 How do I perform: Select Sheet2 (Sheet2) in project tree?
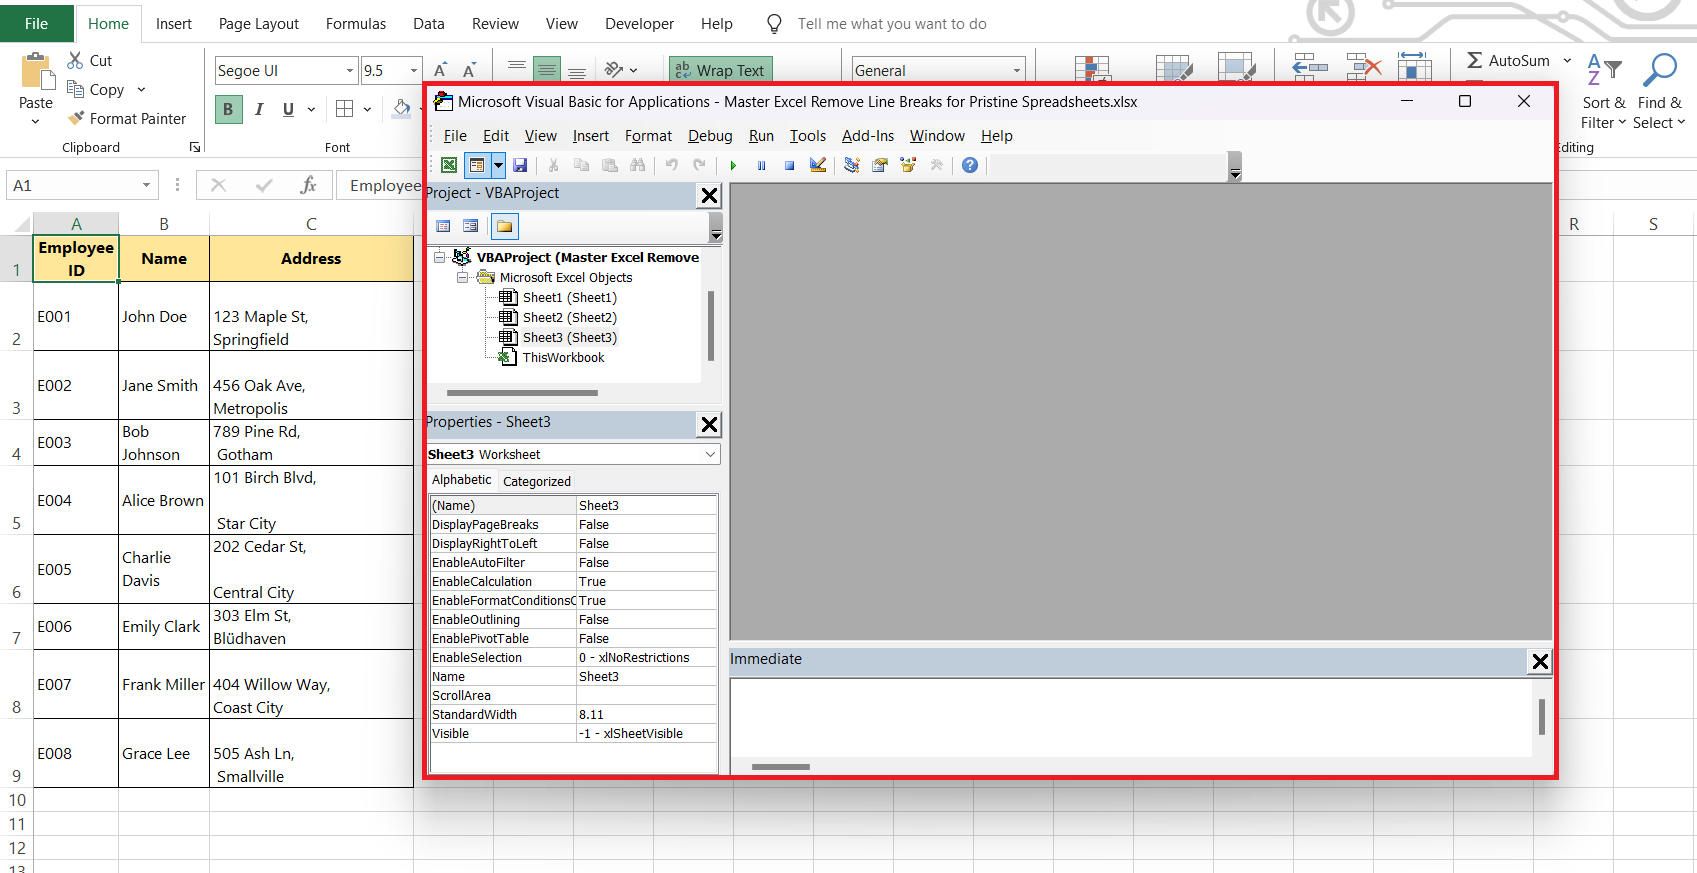tap(570, 317)
